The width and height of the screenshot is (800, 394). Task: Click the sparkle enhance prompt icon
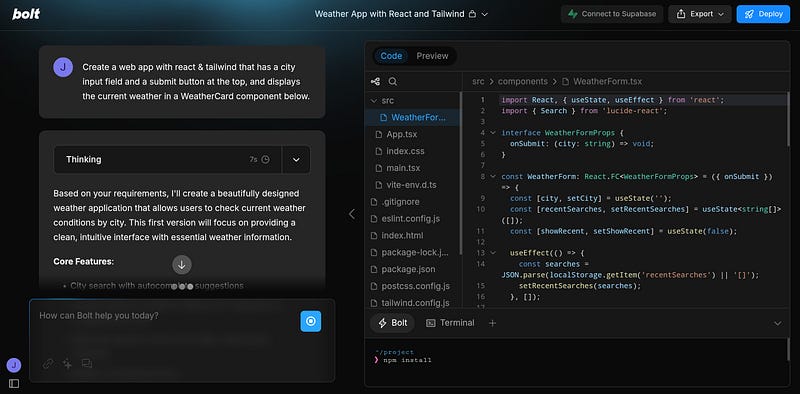pos(67,364)
